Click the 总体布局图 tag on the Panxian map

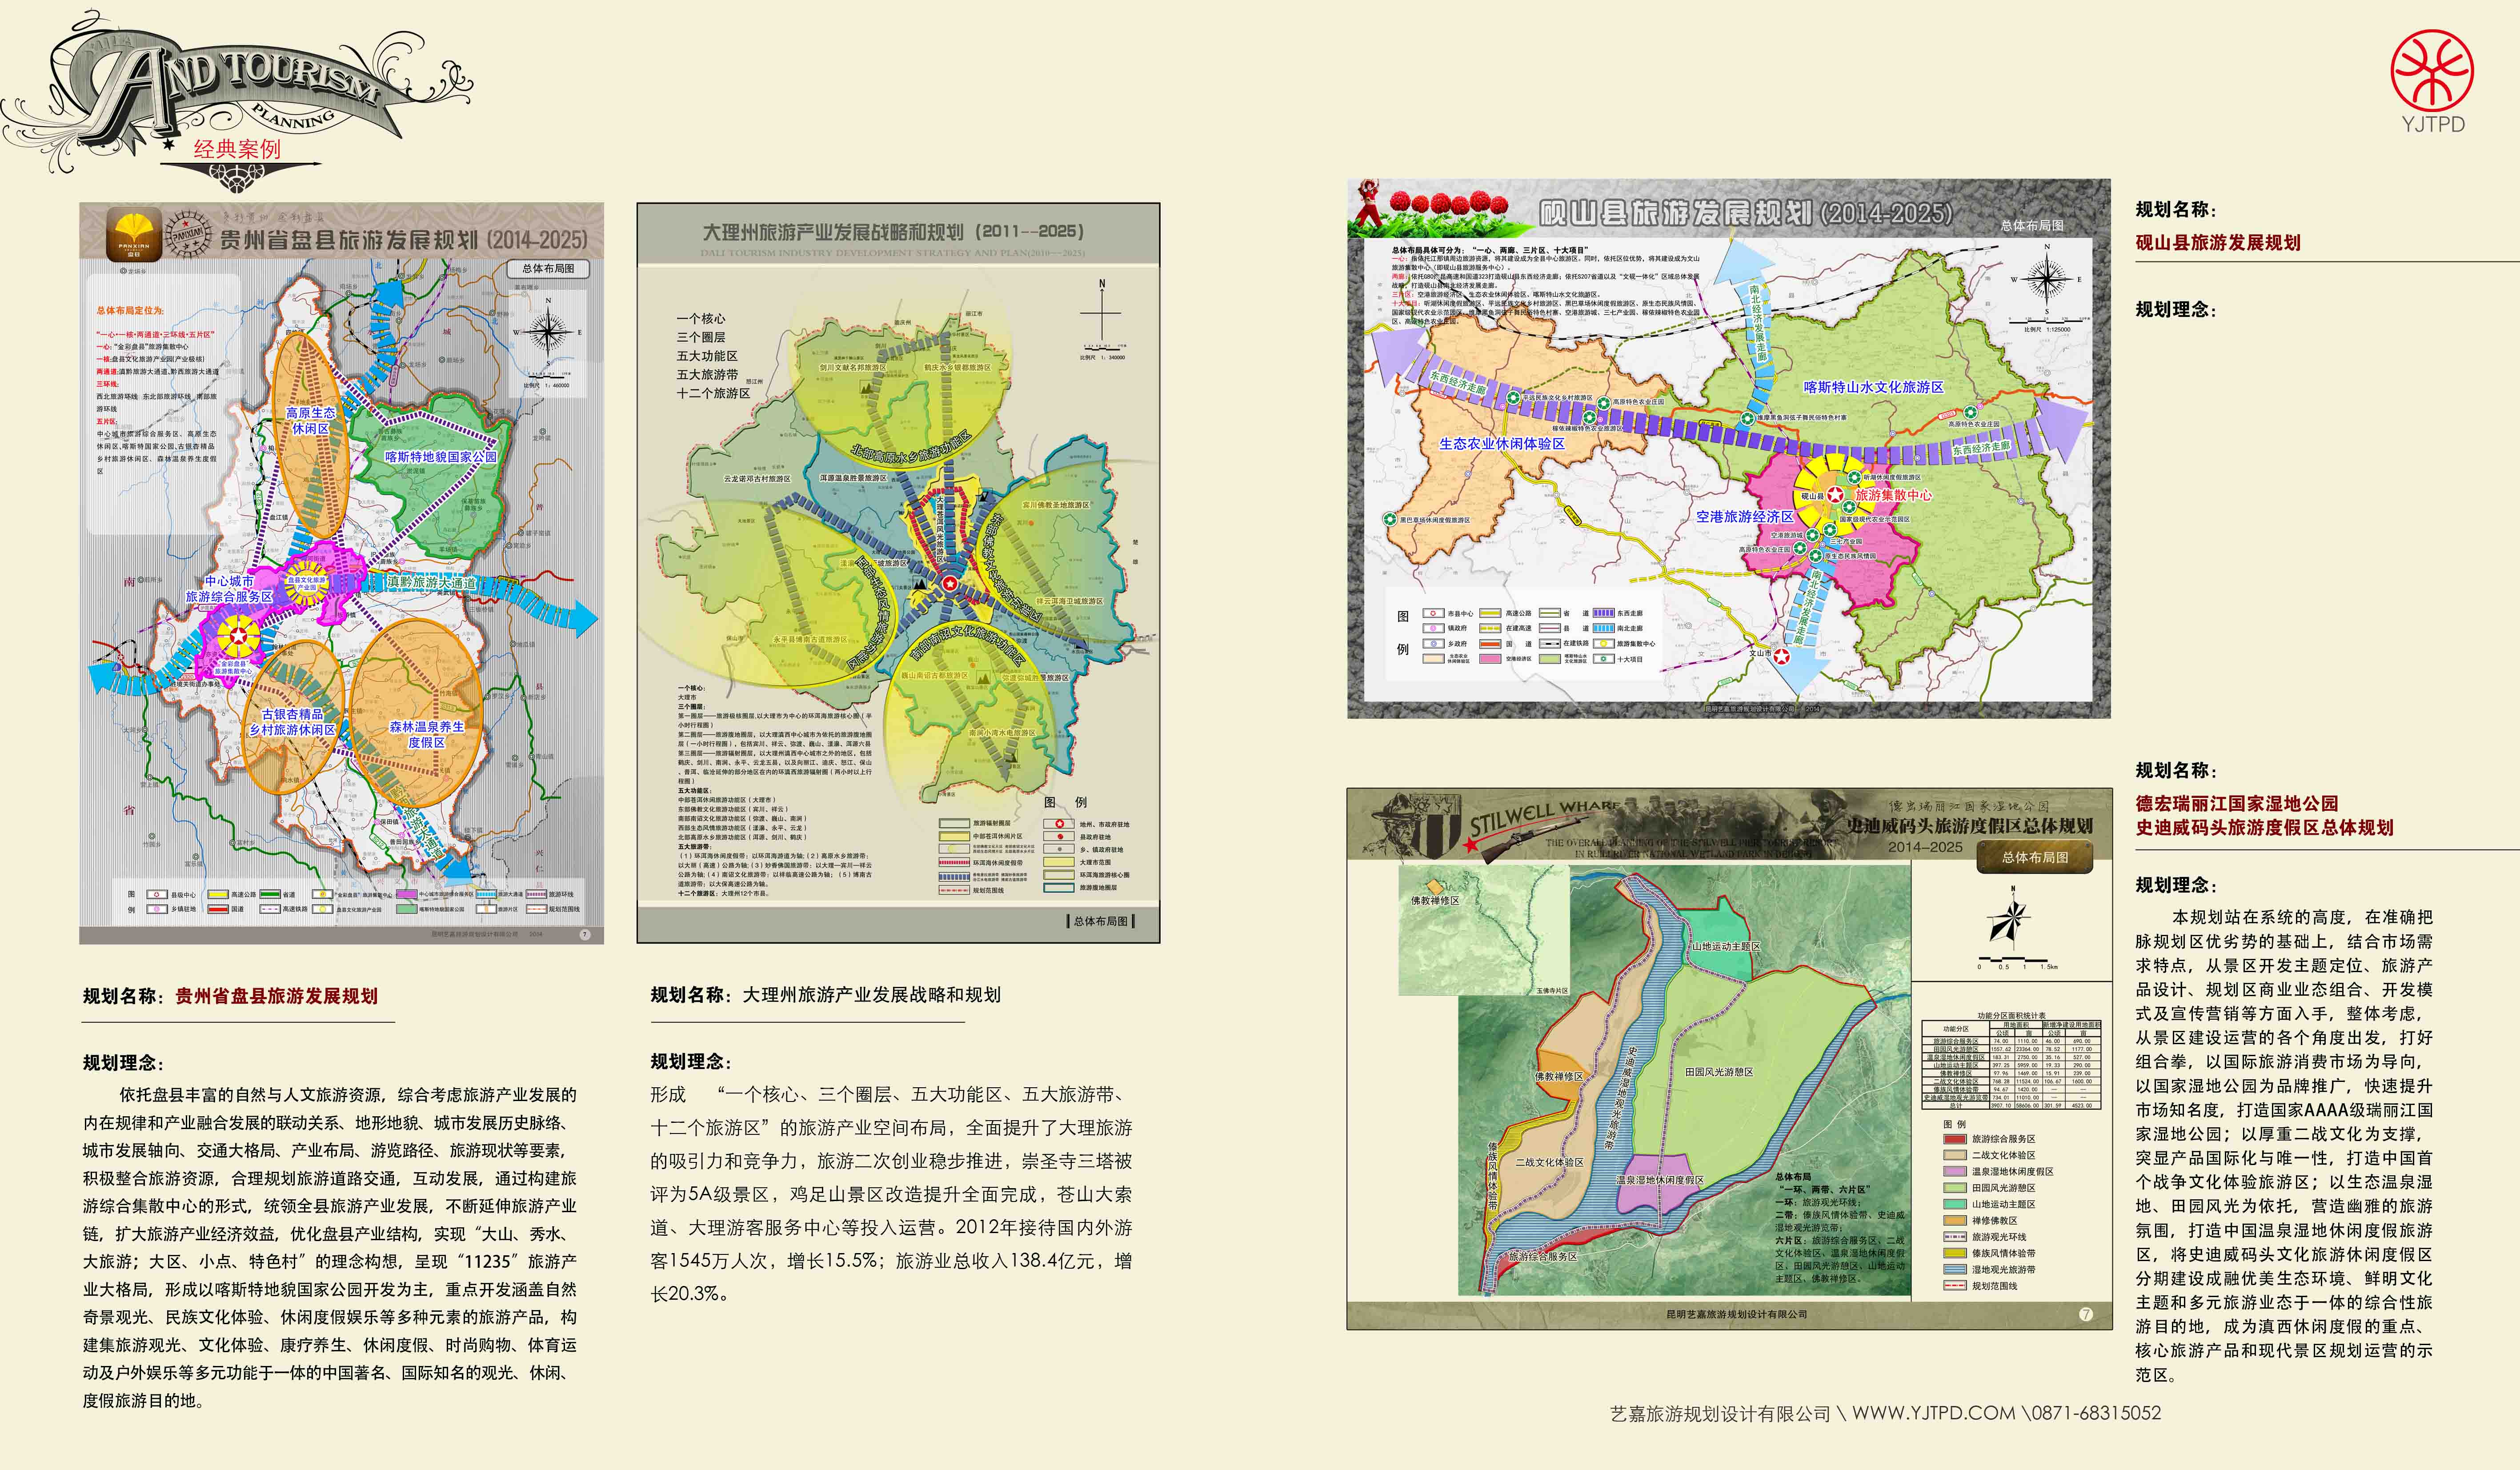click(548, 268)
